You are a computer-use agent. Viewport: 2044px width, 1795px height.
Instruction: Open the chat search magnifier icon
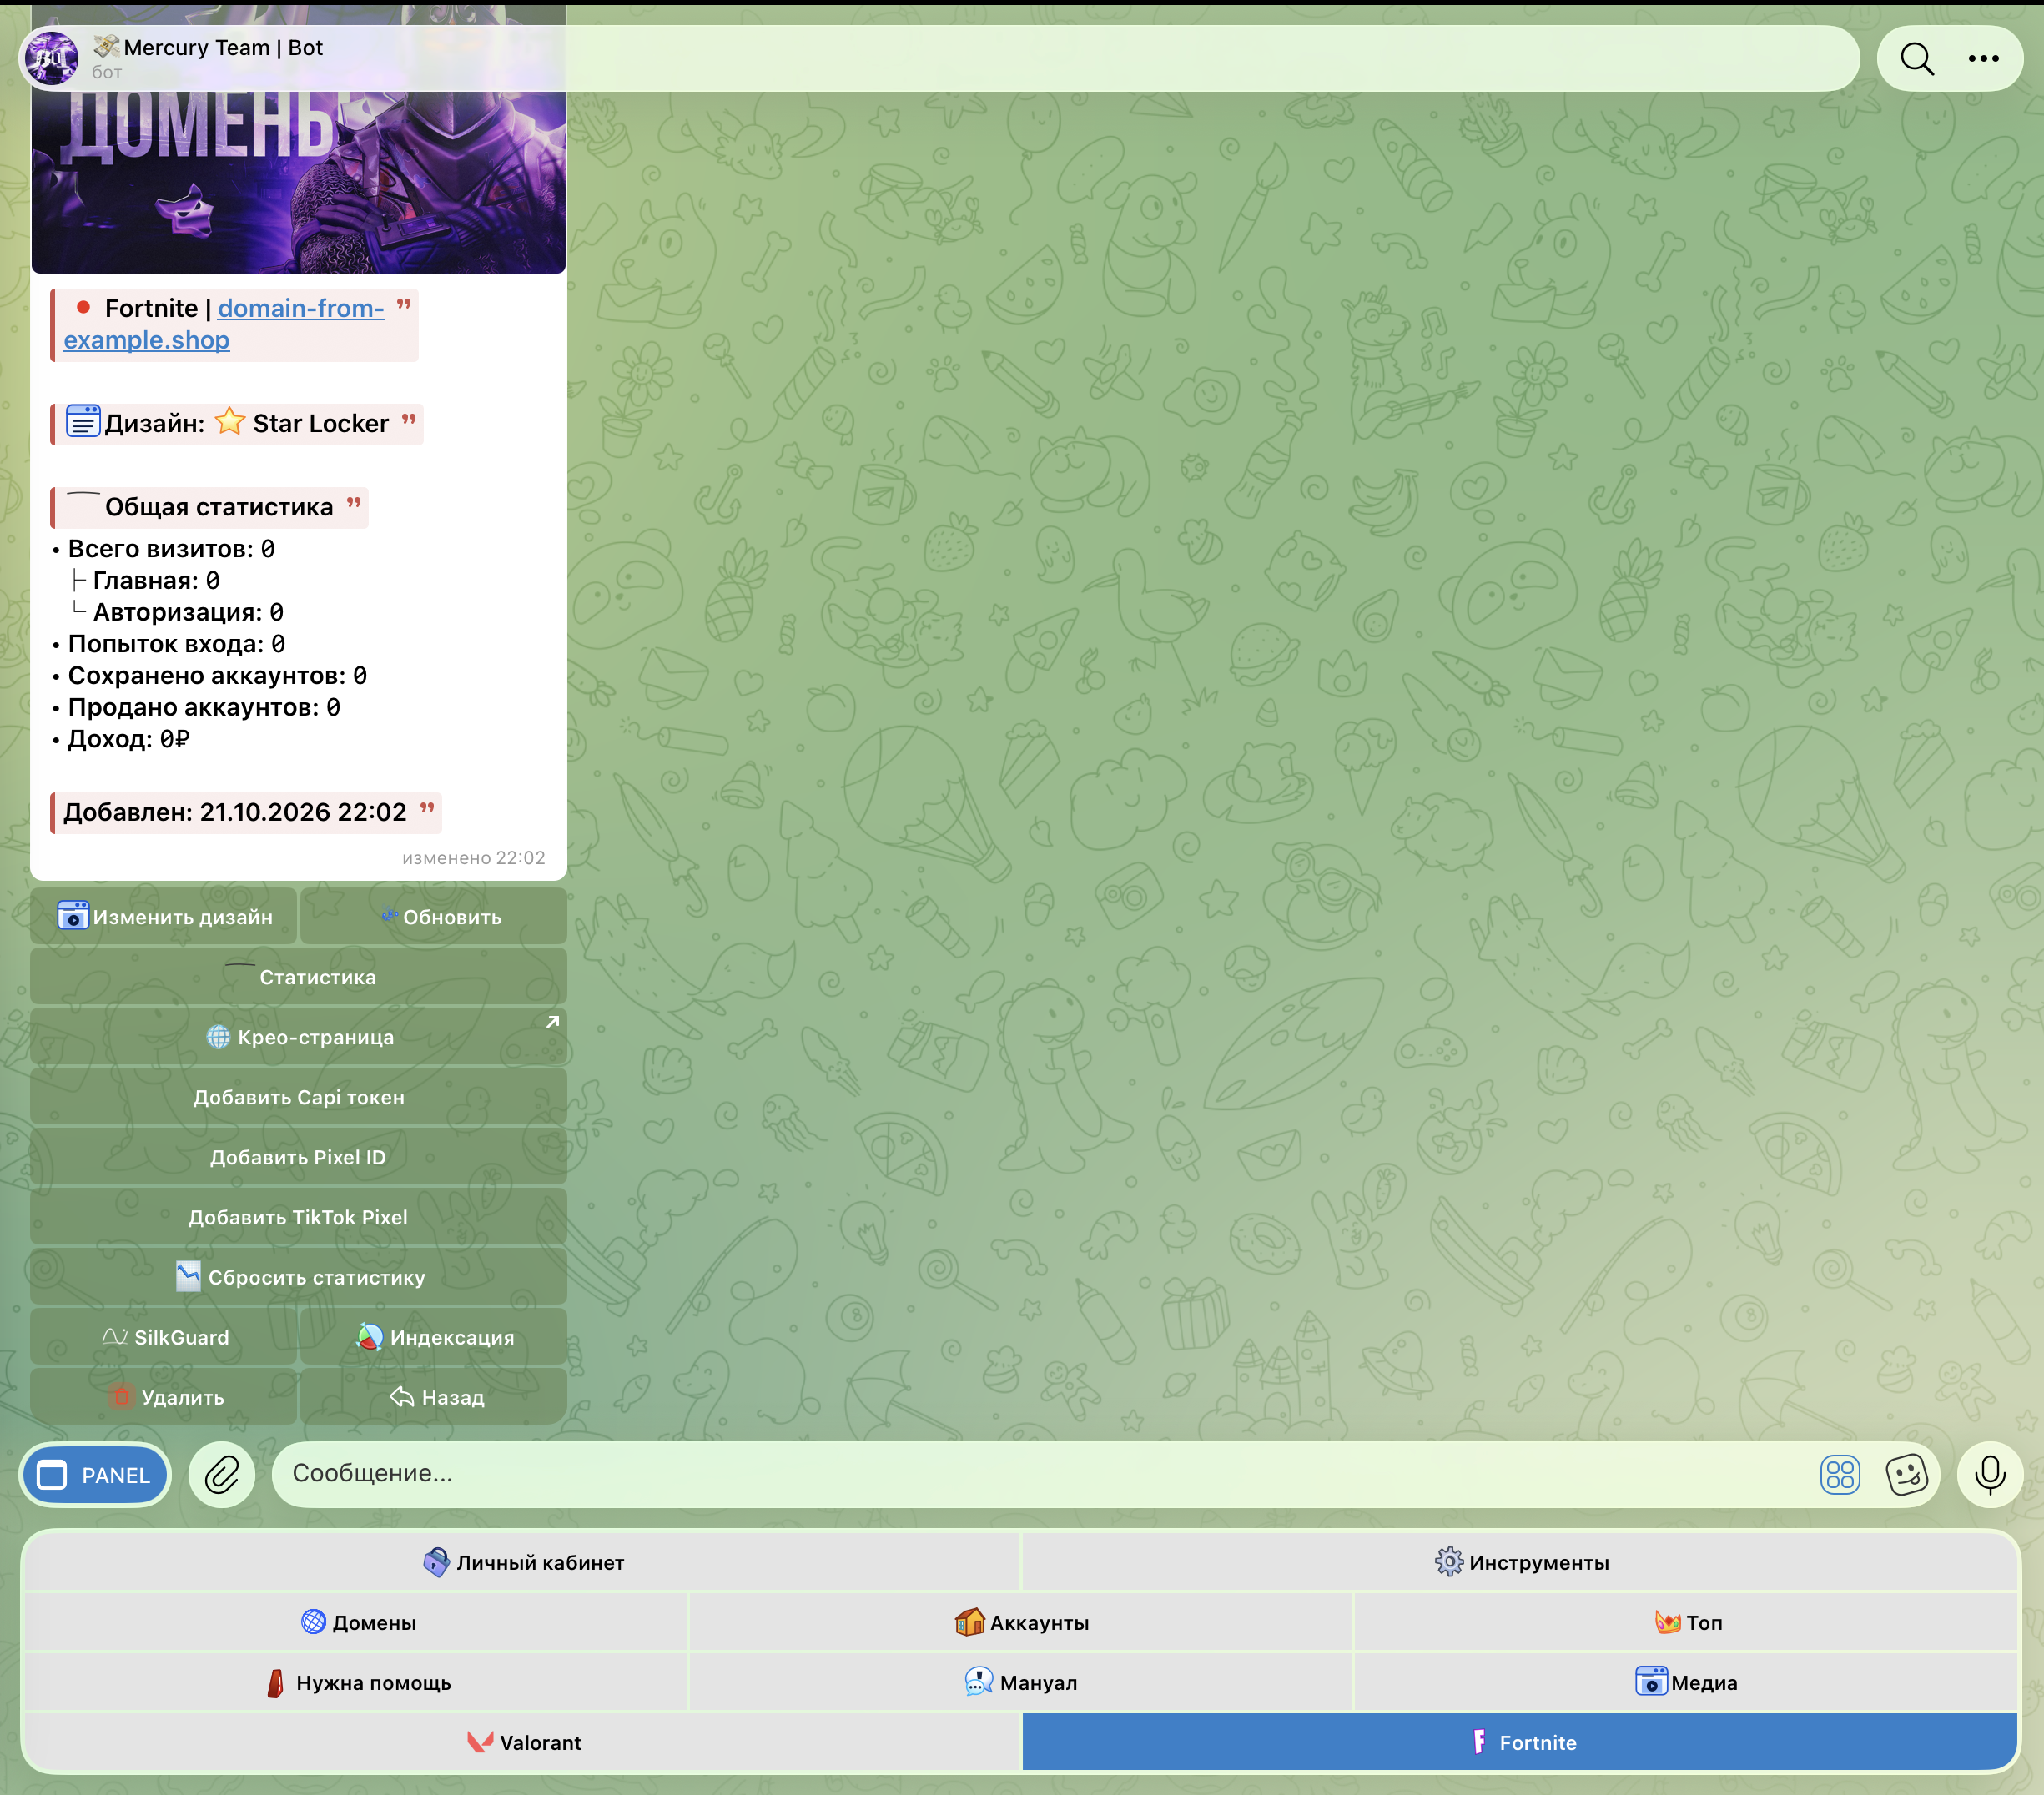(1916, 59)
